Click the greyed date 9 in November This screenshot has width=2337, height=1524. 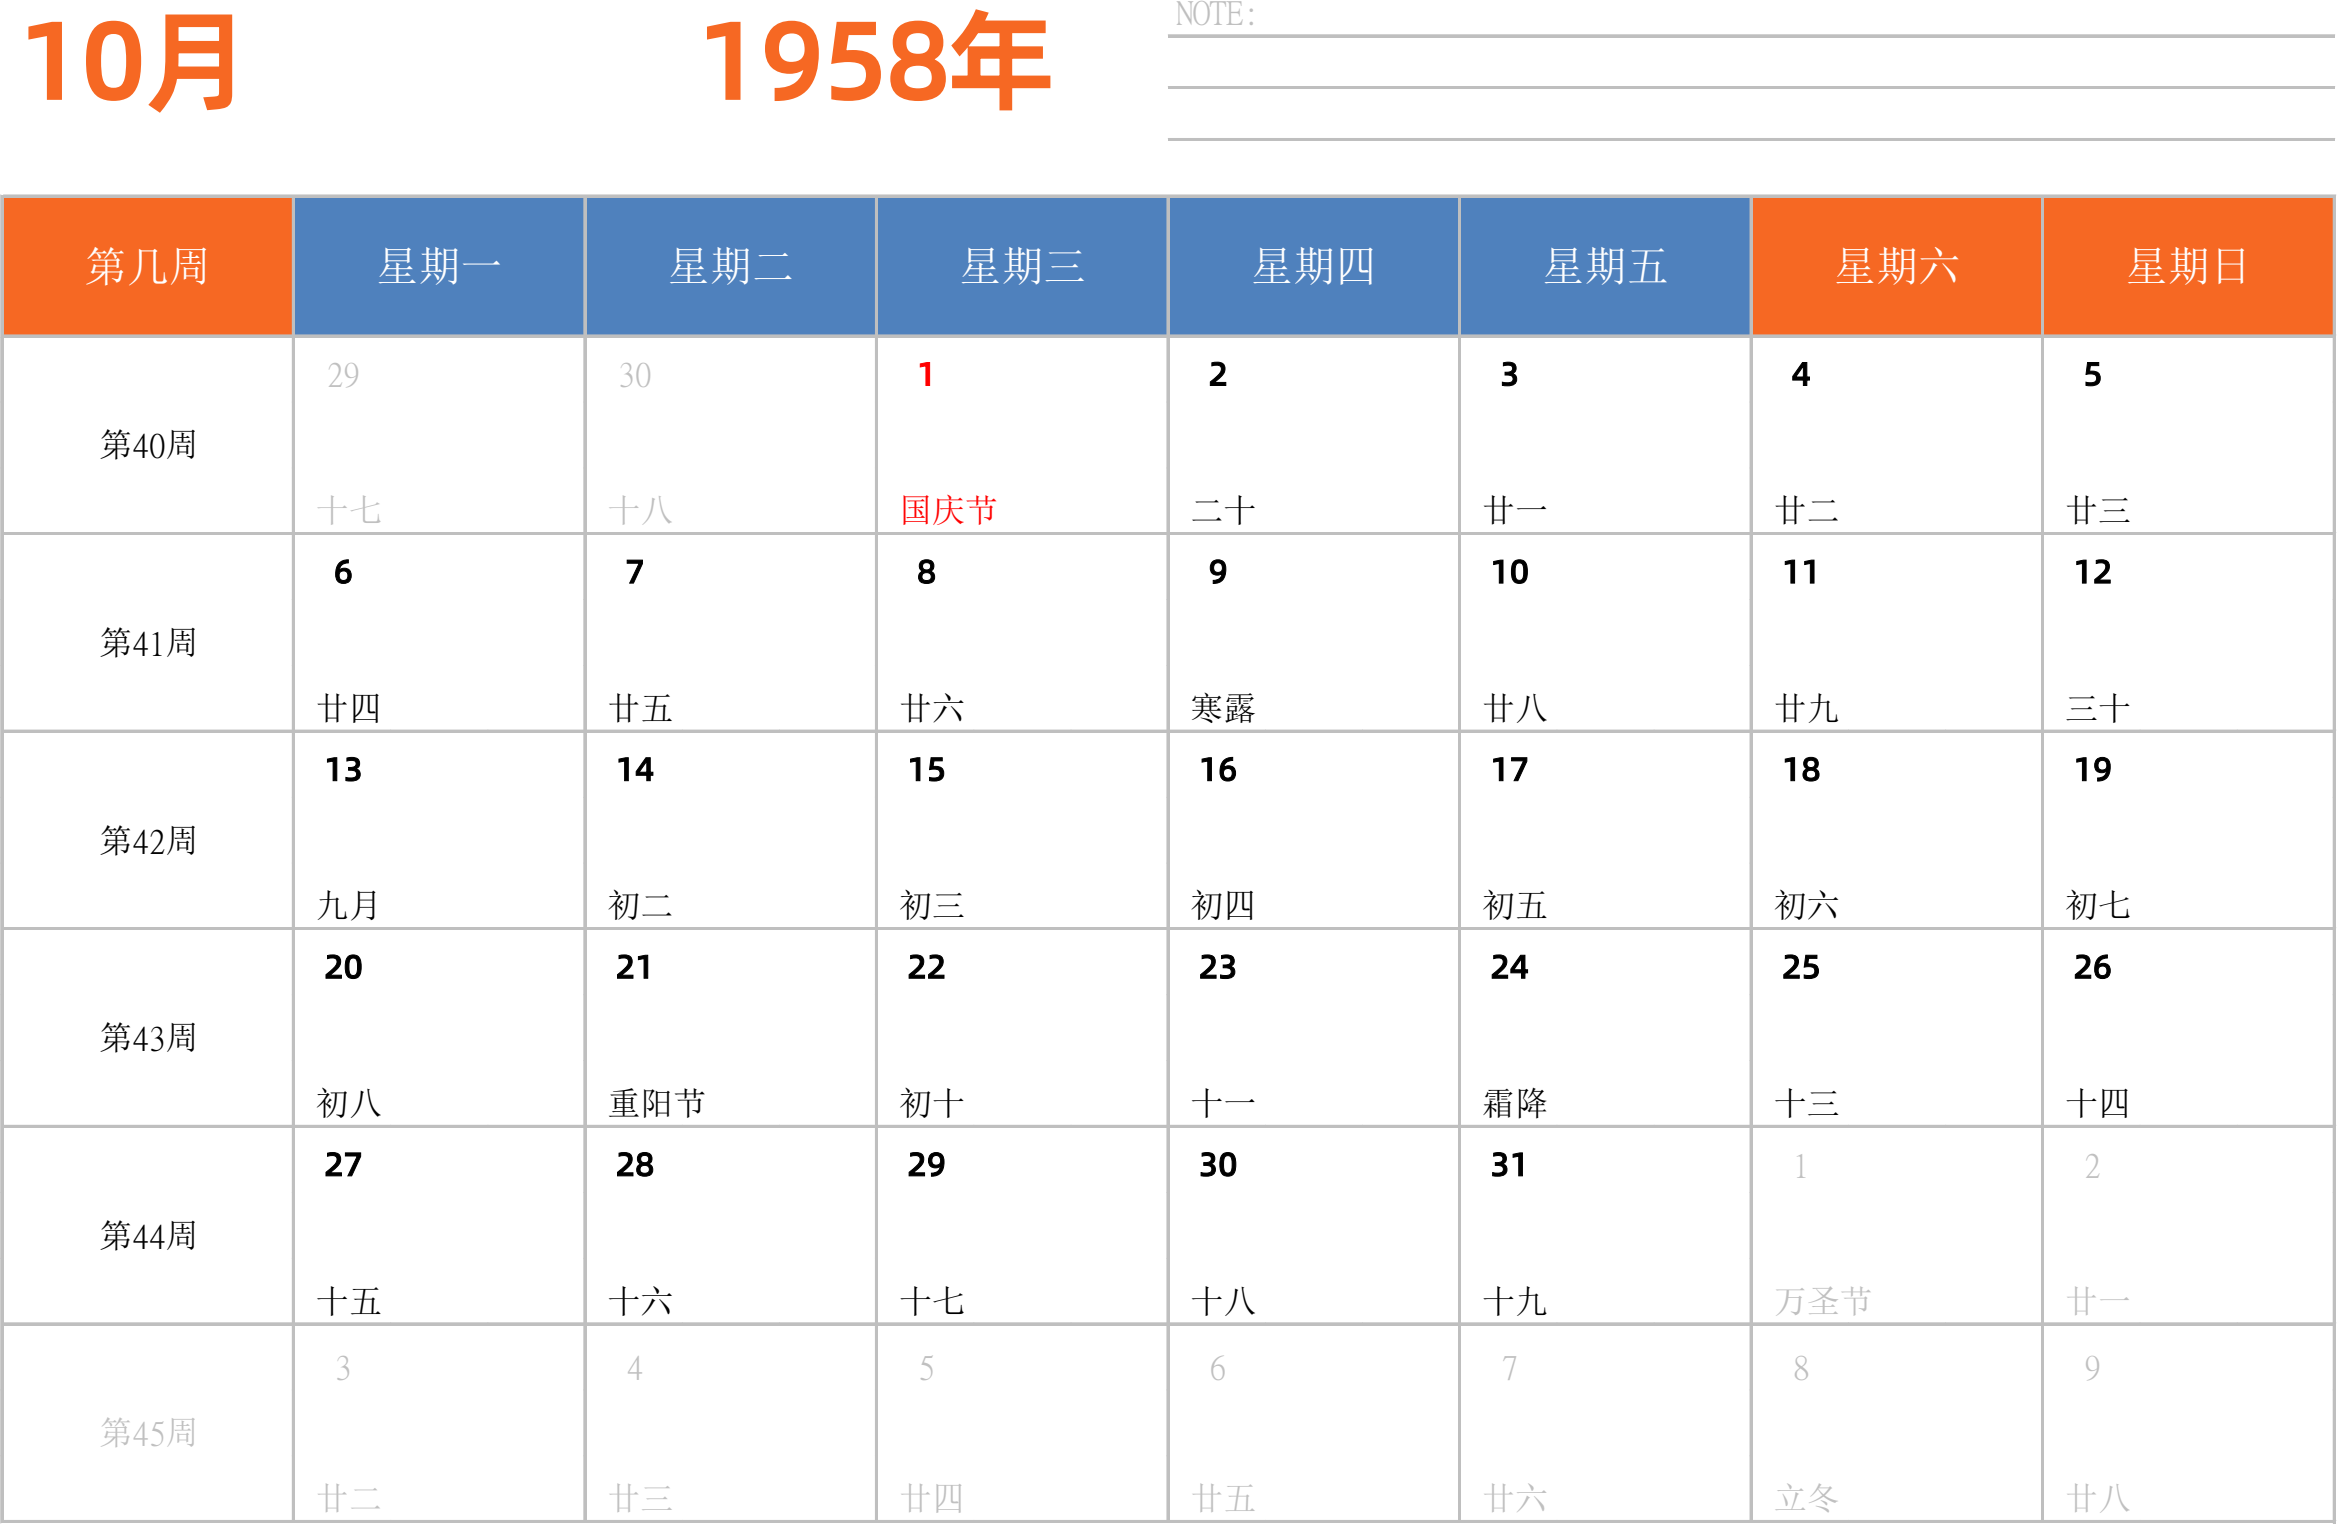click(2092, 1368)
